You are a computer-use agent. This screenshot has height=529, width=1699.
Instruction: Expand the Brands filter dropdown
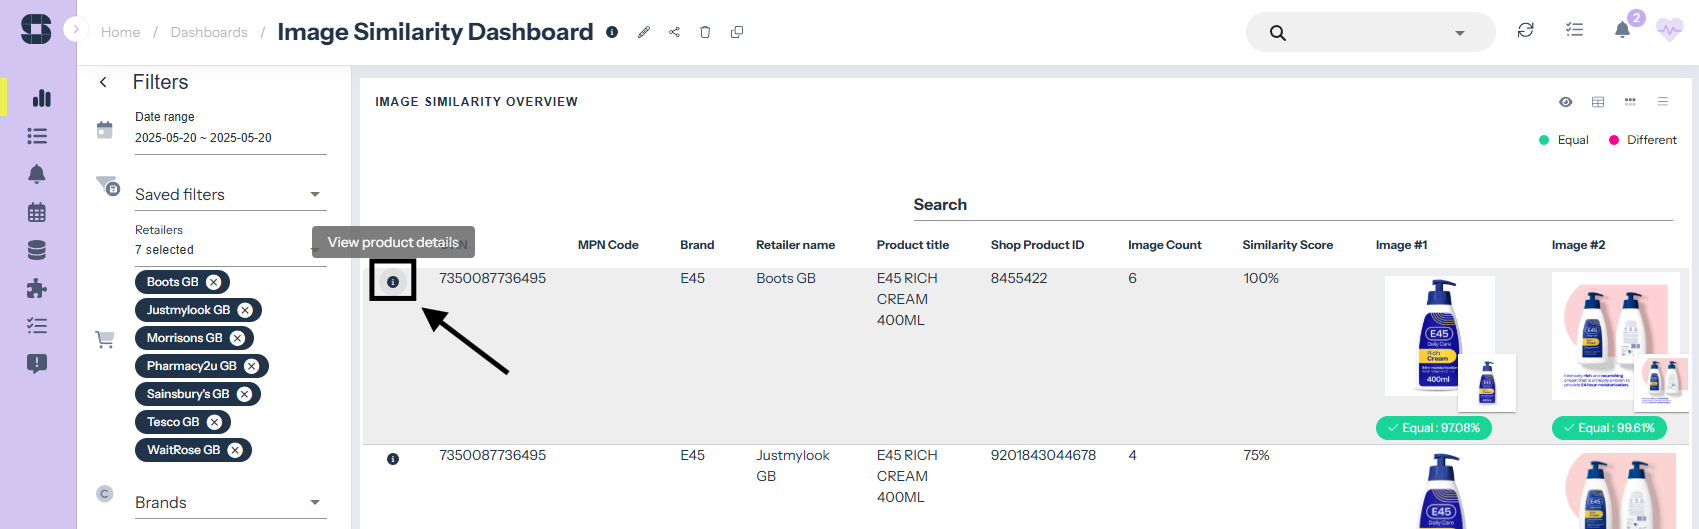pyautogui.click(x=315, y=503)
